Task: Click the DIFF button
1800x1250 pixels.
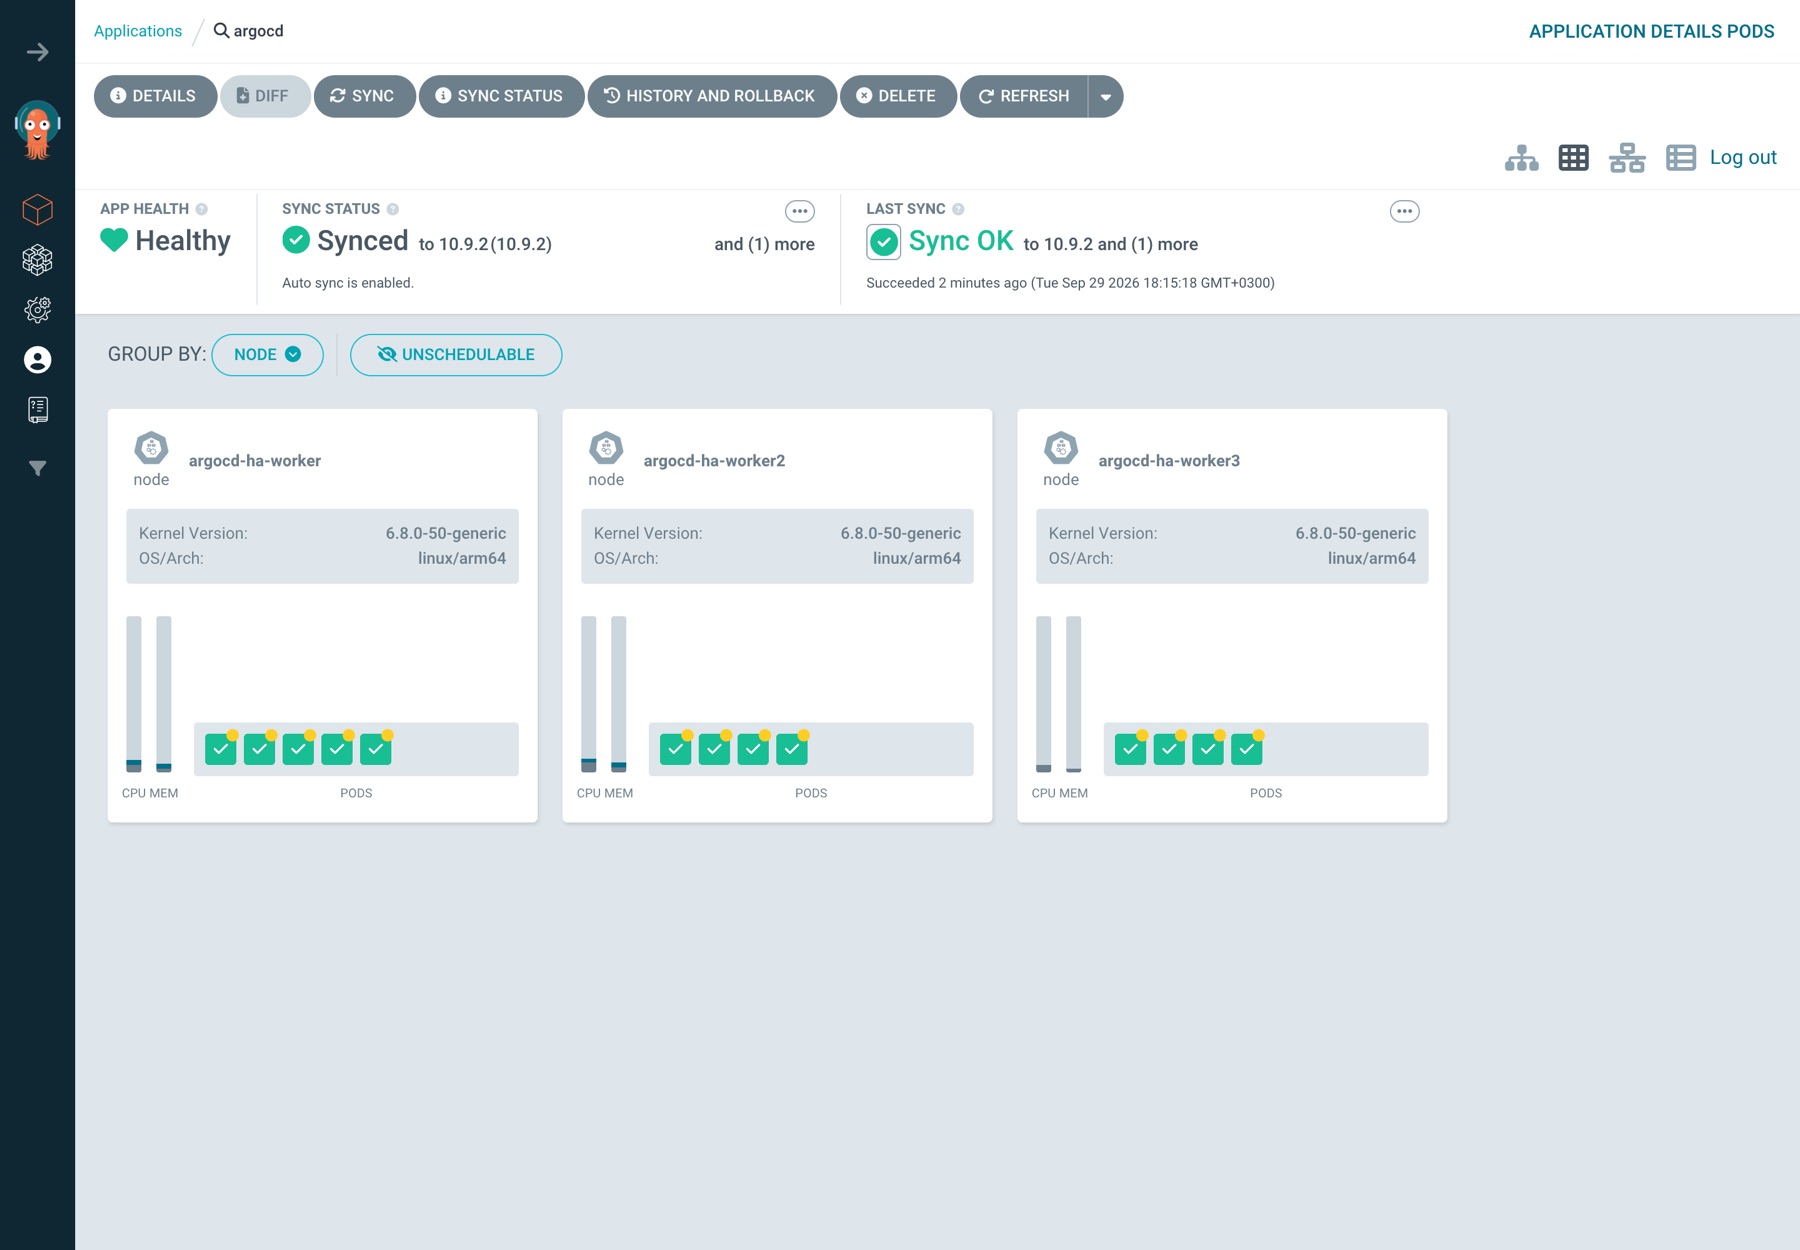Action: pos(265,97)
